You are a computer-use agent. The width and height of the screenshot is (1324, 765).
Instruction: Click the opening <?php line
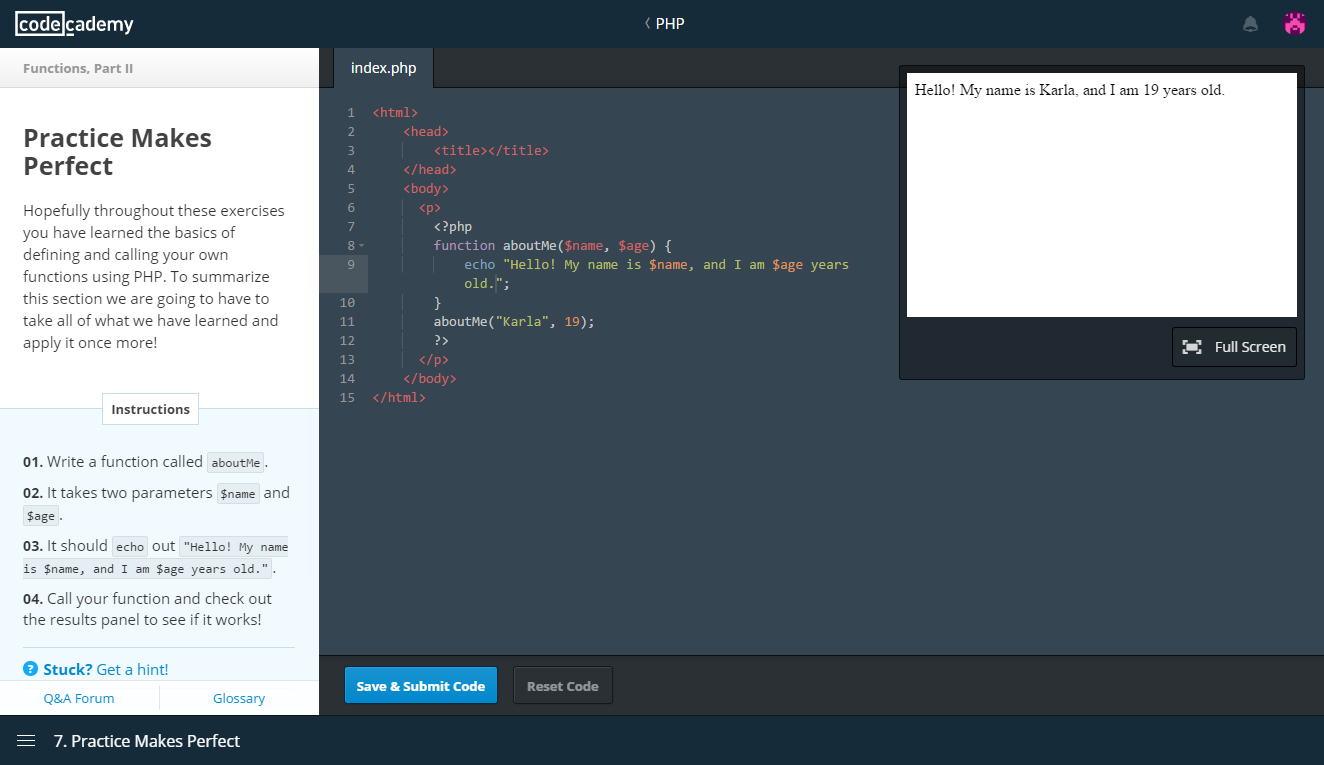click(452, 226)
